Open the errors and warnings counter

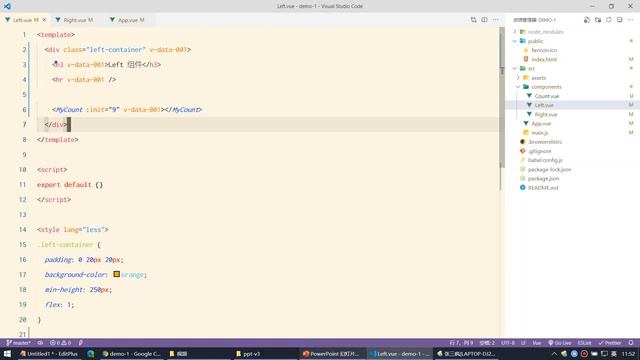(60, 343)
